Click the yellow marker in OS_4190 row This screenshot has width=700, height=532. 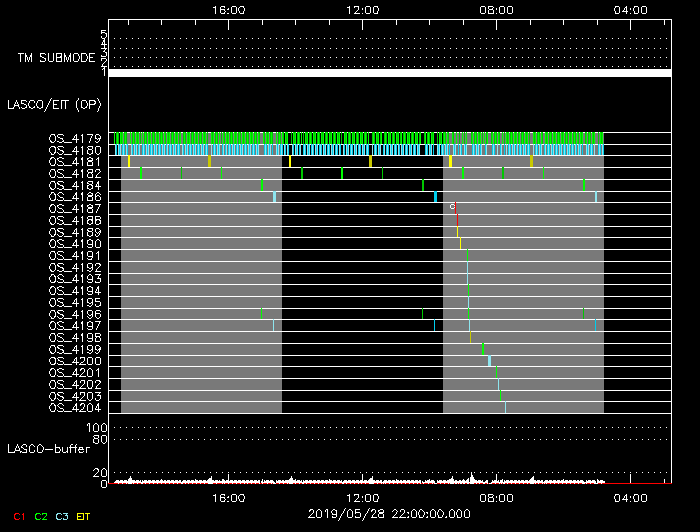pos(461,243)
